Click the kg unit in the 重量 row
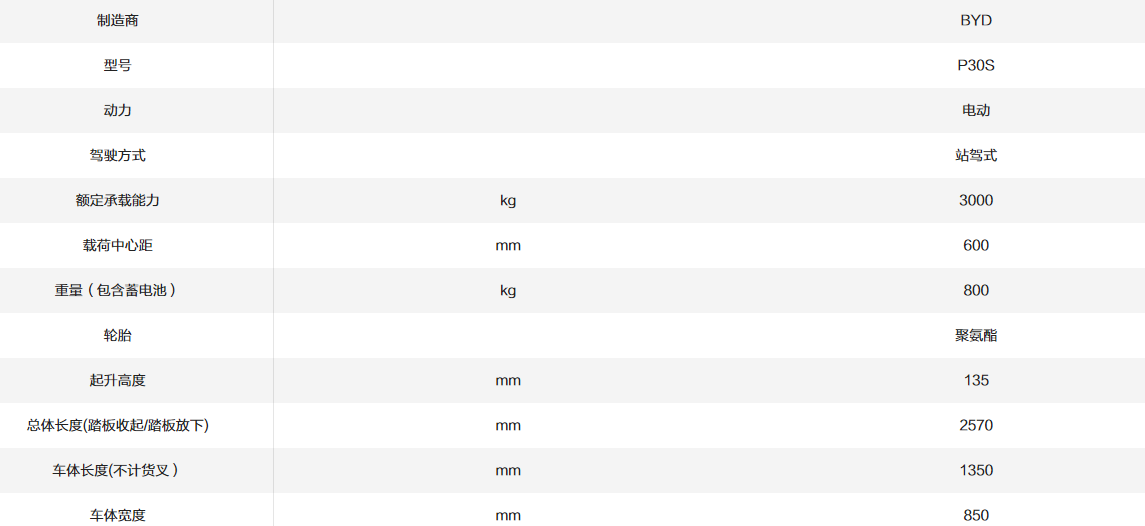This screenshot has height=526, width=1145. coord(508,290)
